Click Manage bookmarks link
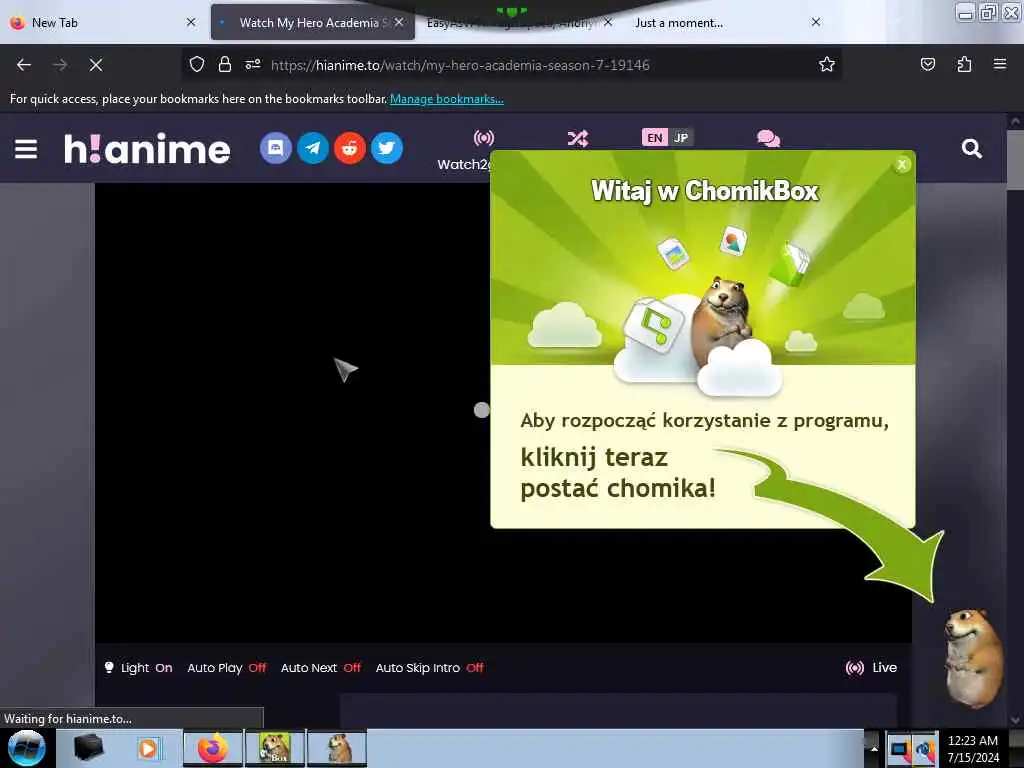The width and height of the screenshot is (1024, 768). pyautogui.click(x=447, y=99)
